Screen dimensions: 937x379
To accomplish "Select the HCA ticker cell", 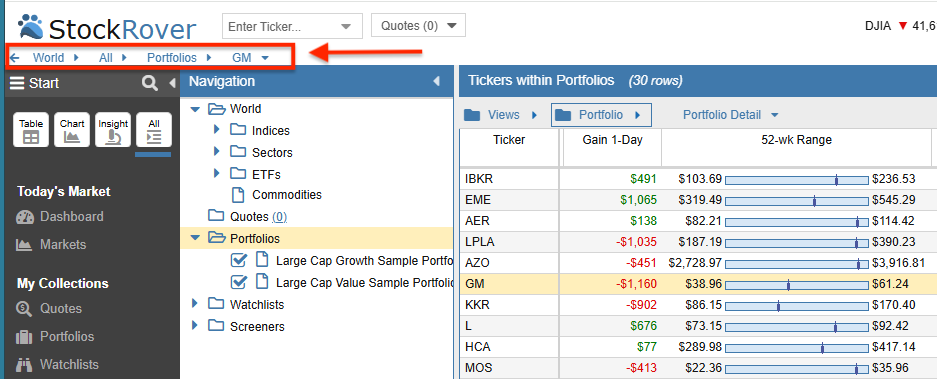I will pos(509,347).
